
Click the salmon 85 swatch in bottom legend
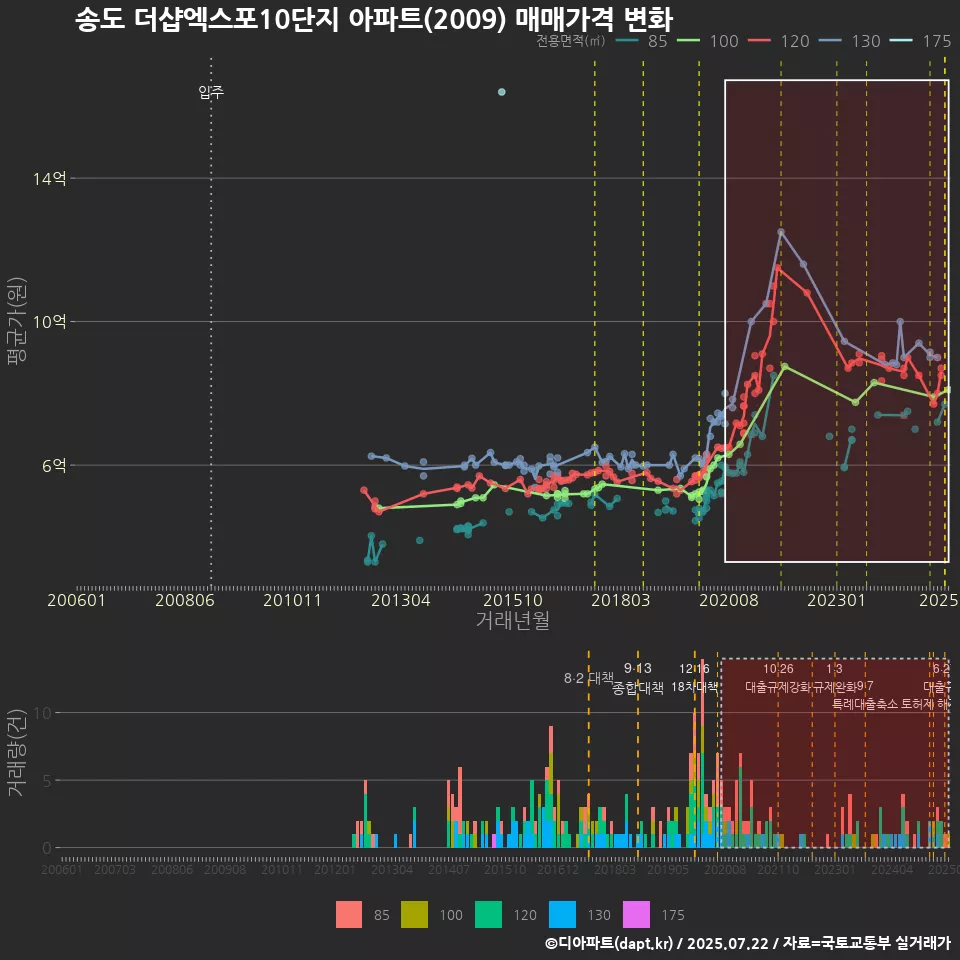[349, 915]
